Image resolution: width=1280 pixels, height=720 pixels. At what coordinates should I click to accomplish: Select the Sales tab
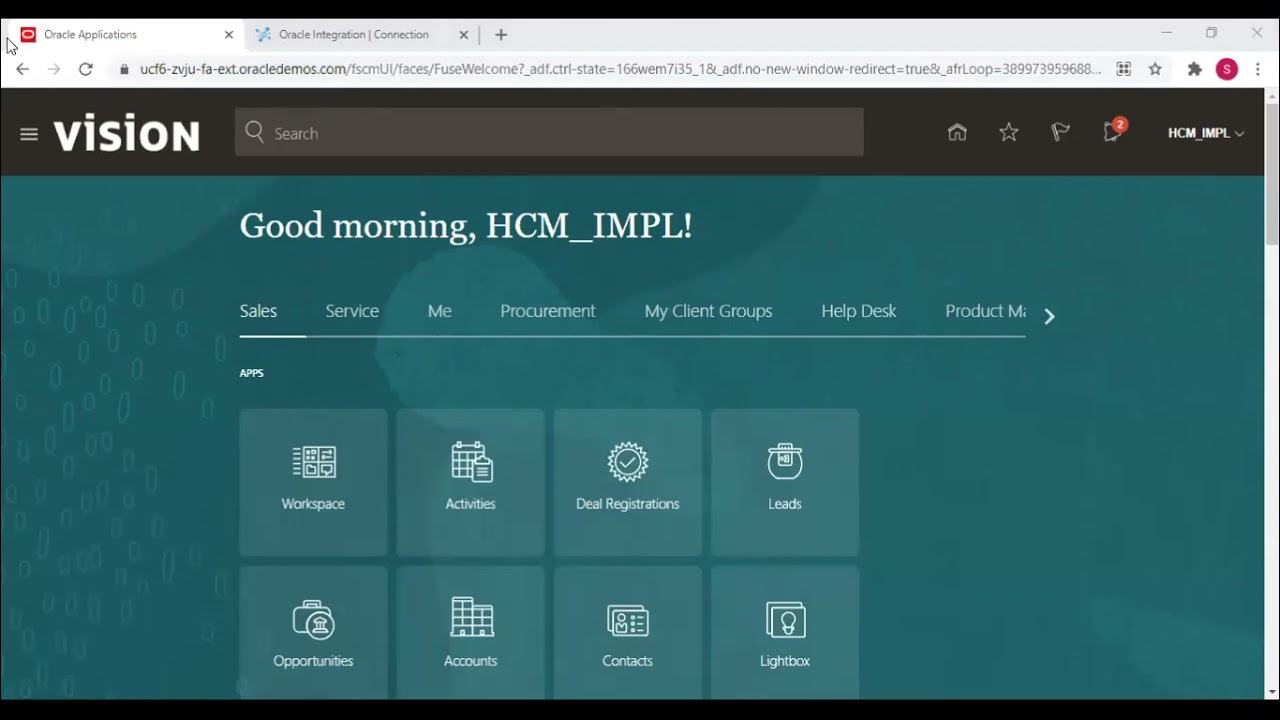[x=258, y=311]
